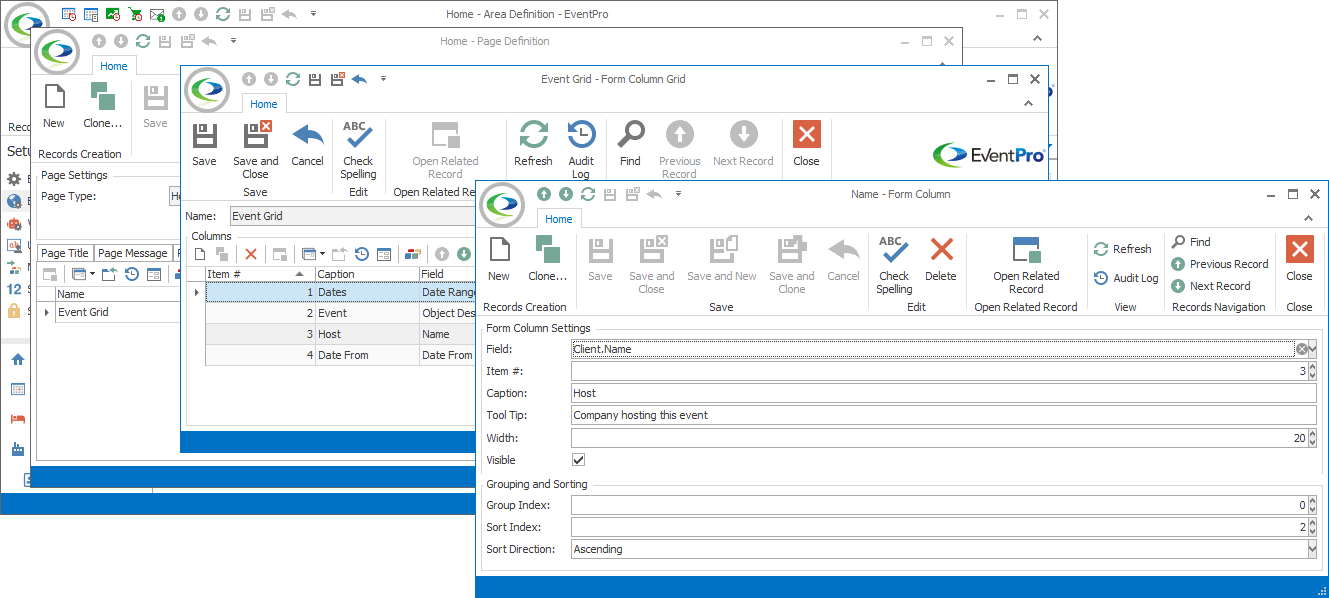Open the Sort Direction dropdown
Screen dimensions: 1329x598
pos(1312,549)
